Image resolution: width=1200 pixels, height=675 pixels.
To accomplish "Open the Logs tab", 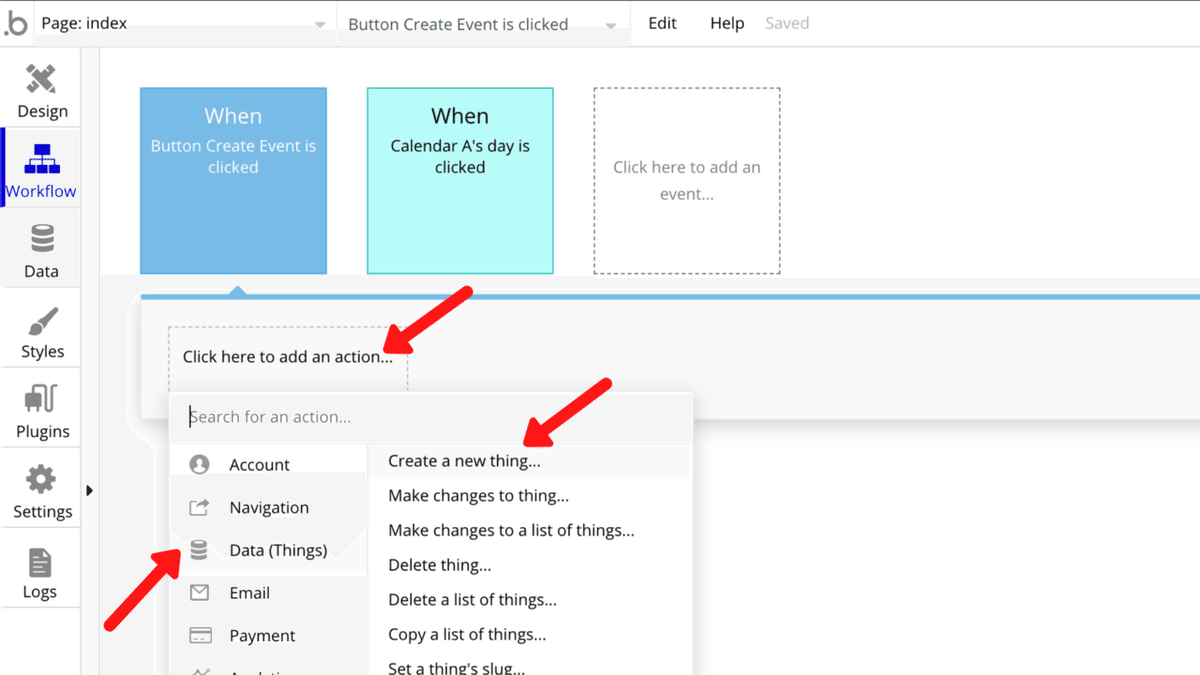I will tap(41, 568).
